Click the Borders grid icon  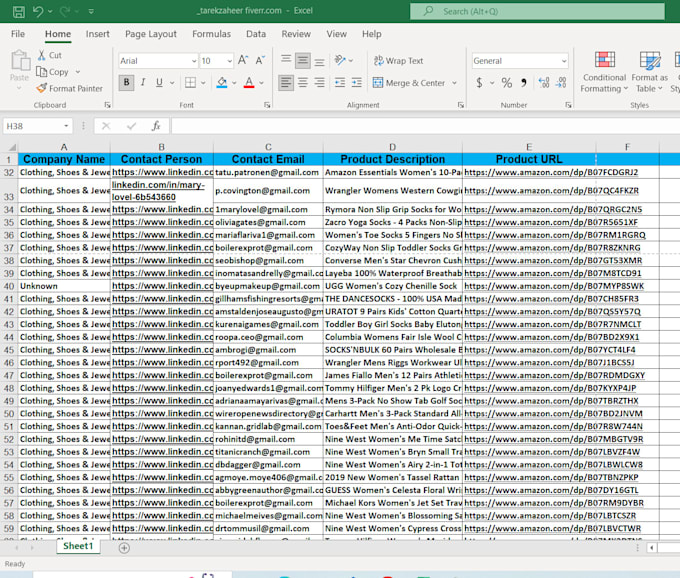click(x=190, y=82)
